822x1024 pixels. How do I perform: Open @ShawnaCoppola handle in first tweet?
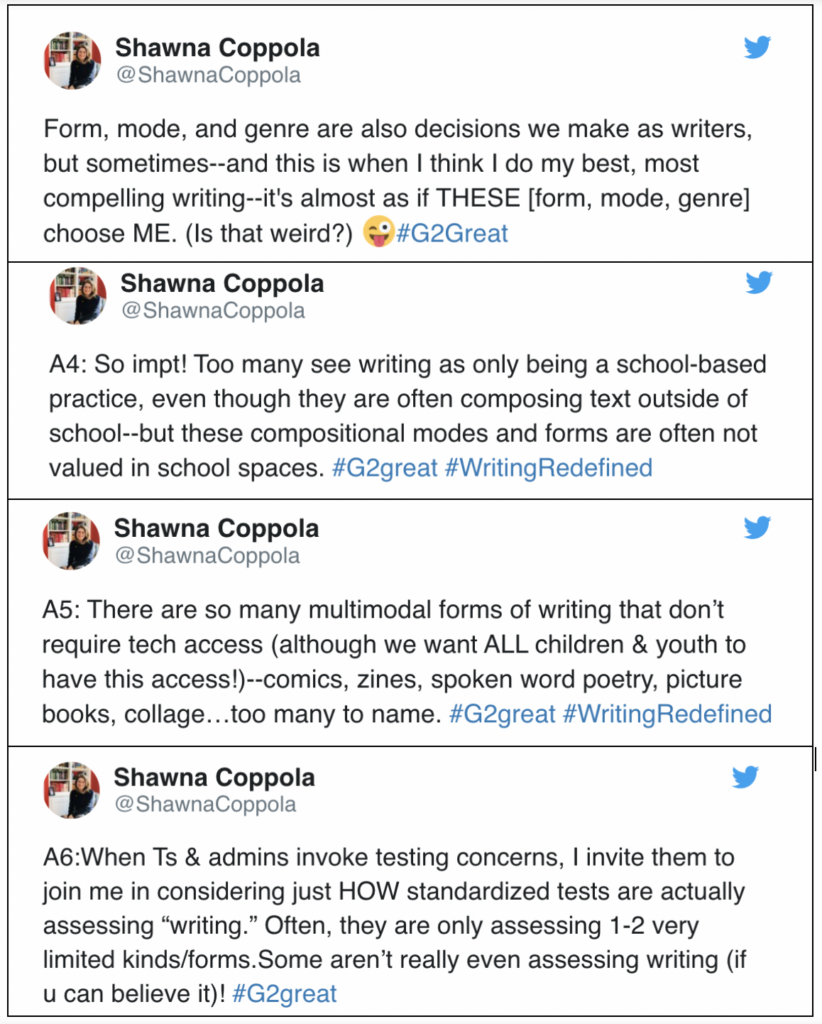209,75
